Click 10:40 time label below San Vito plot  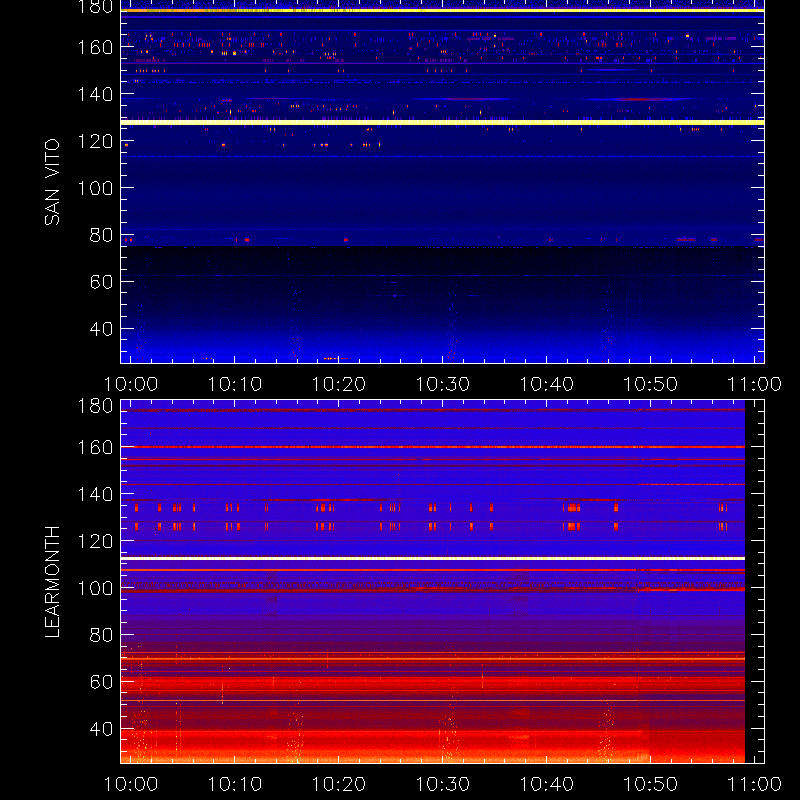click(546, 384)
